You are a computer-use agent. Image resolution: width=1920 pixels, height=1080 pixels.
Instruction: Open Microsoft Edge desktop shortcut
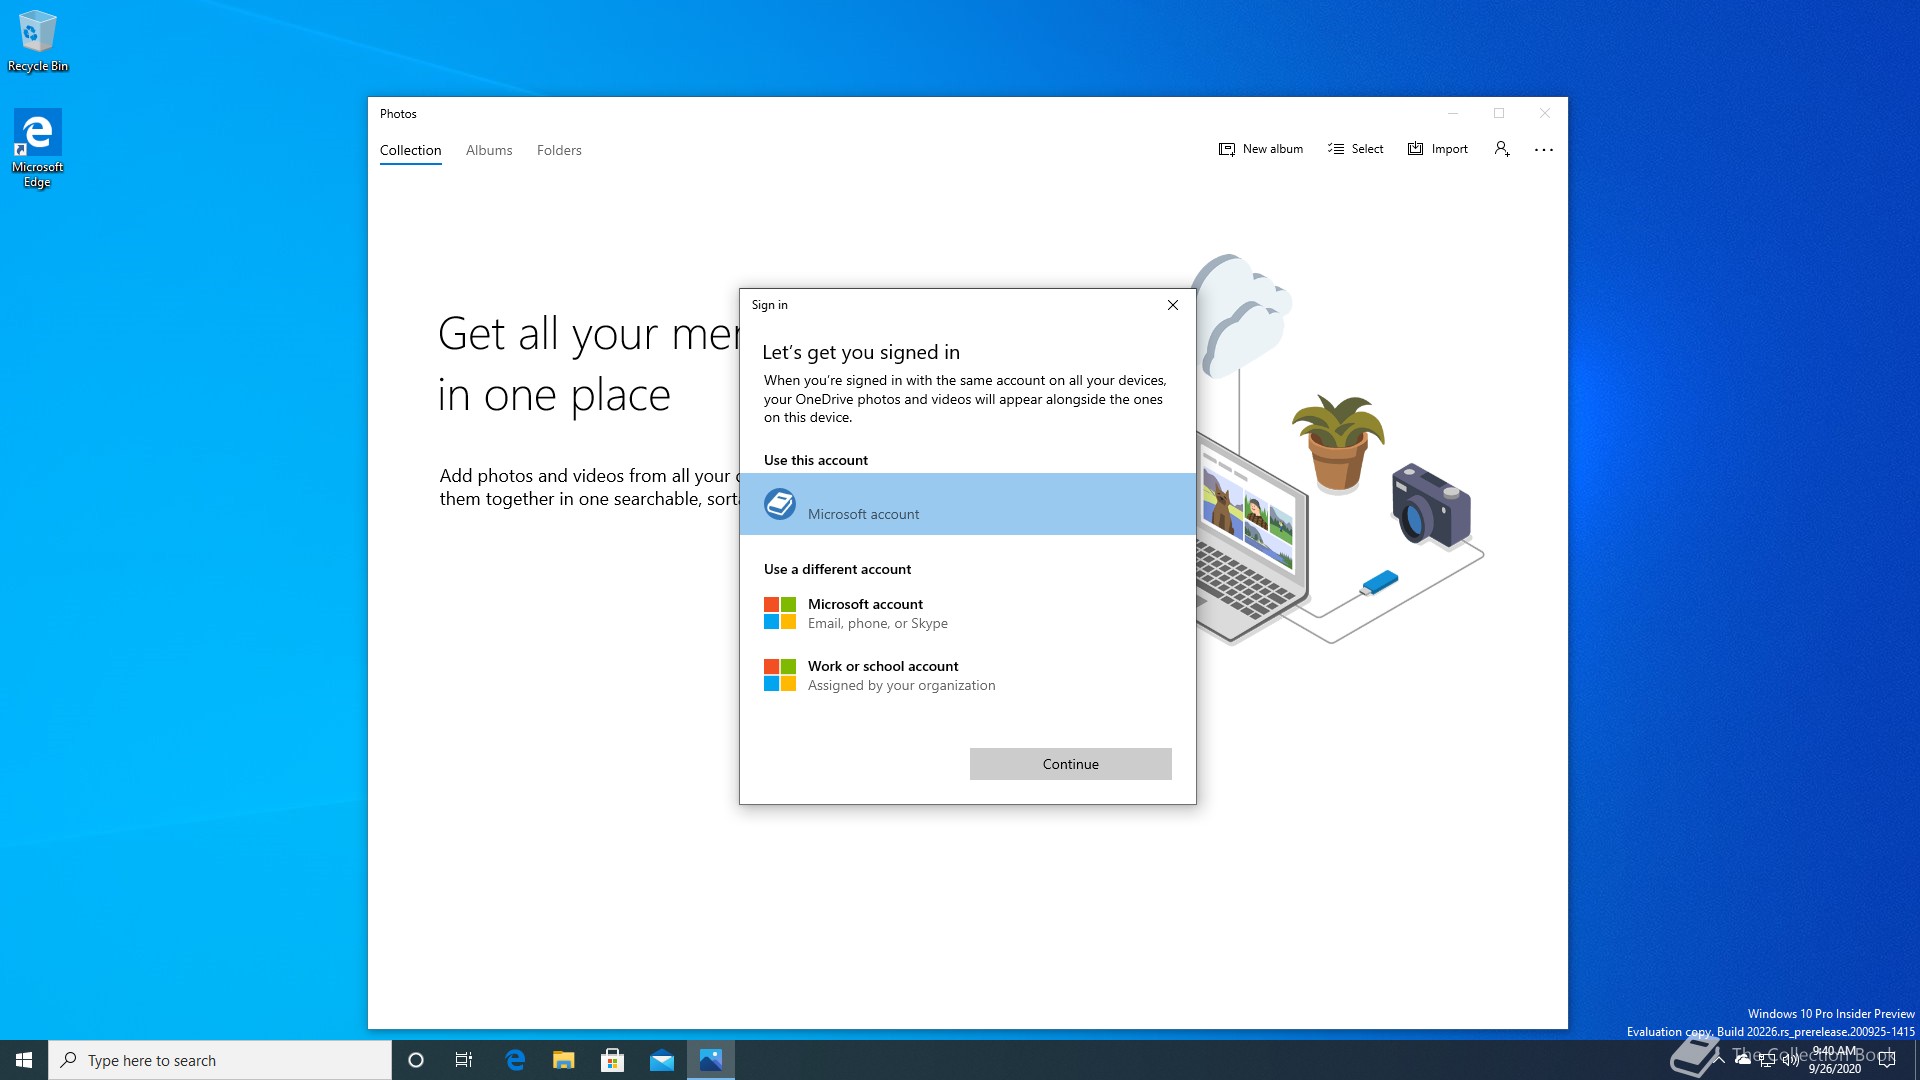coord(38,148)
